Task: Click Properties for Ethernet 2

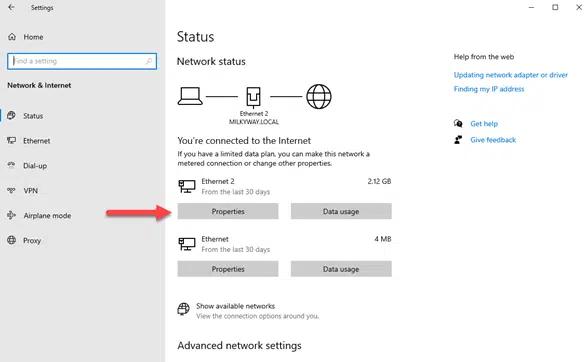Action: [228, 211]
